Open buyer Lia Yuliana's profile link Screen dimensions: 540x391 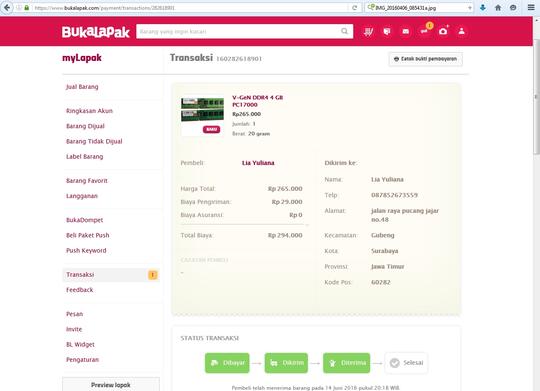258,163
